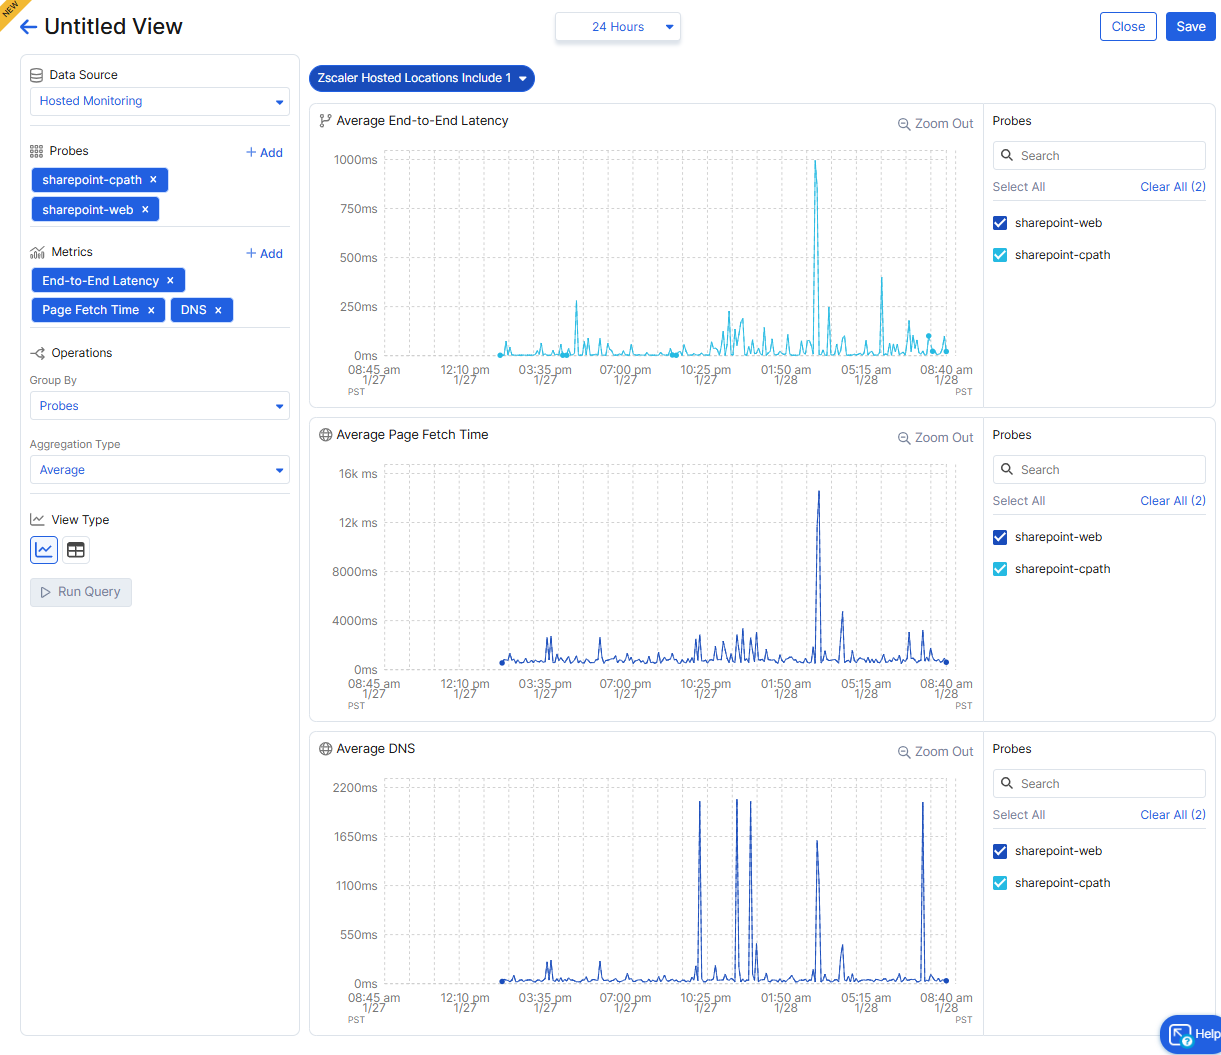Uncheck sharepoint-web in the End-to-End Latency probes
Viewport: 1221px width, 1055px height.
[1000, 223]
